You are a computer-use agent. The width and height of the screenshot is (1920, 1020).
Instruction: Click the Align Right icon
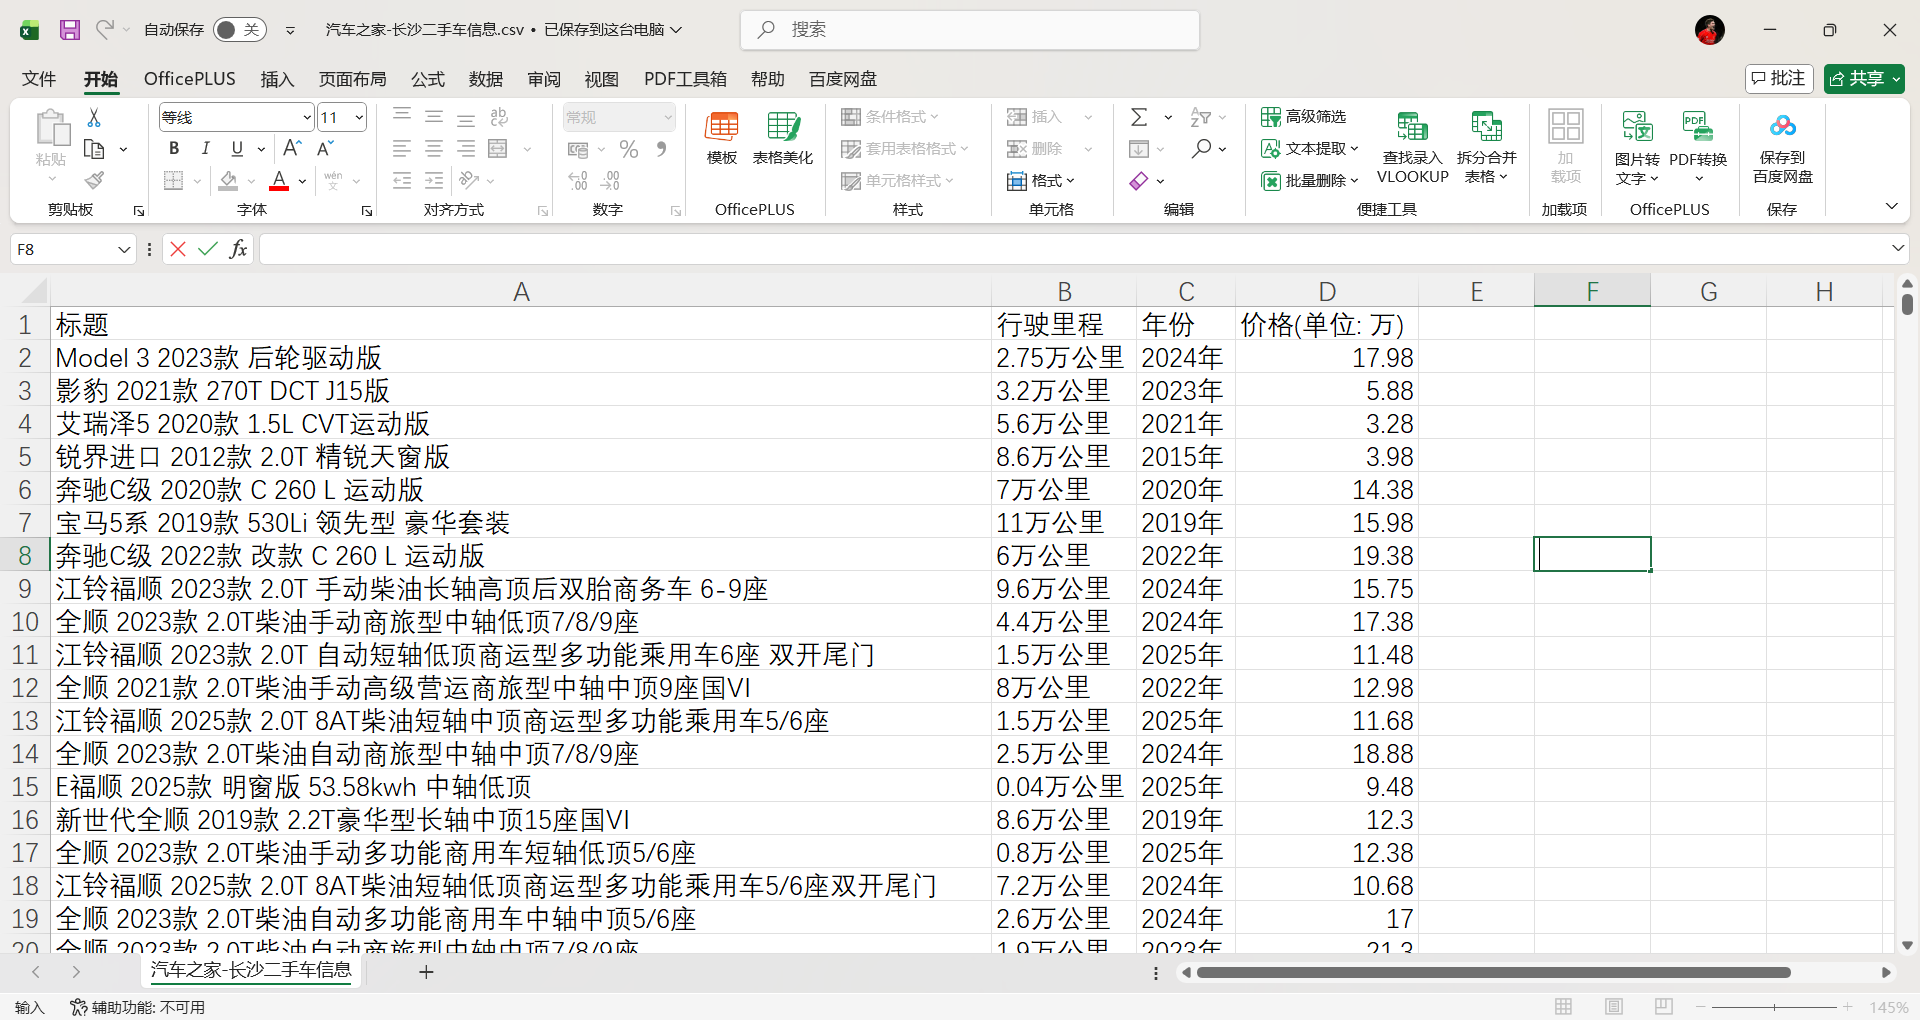click(x=466, y=149)
